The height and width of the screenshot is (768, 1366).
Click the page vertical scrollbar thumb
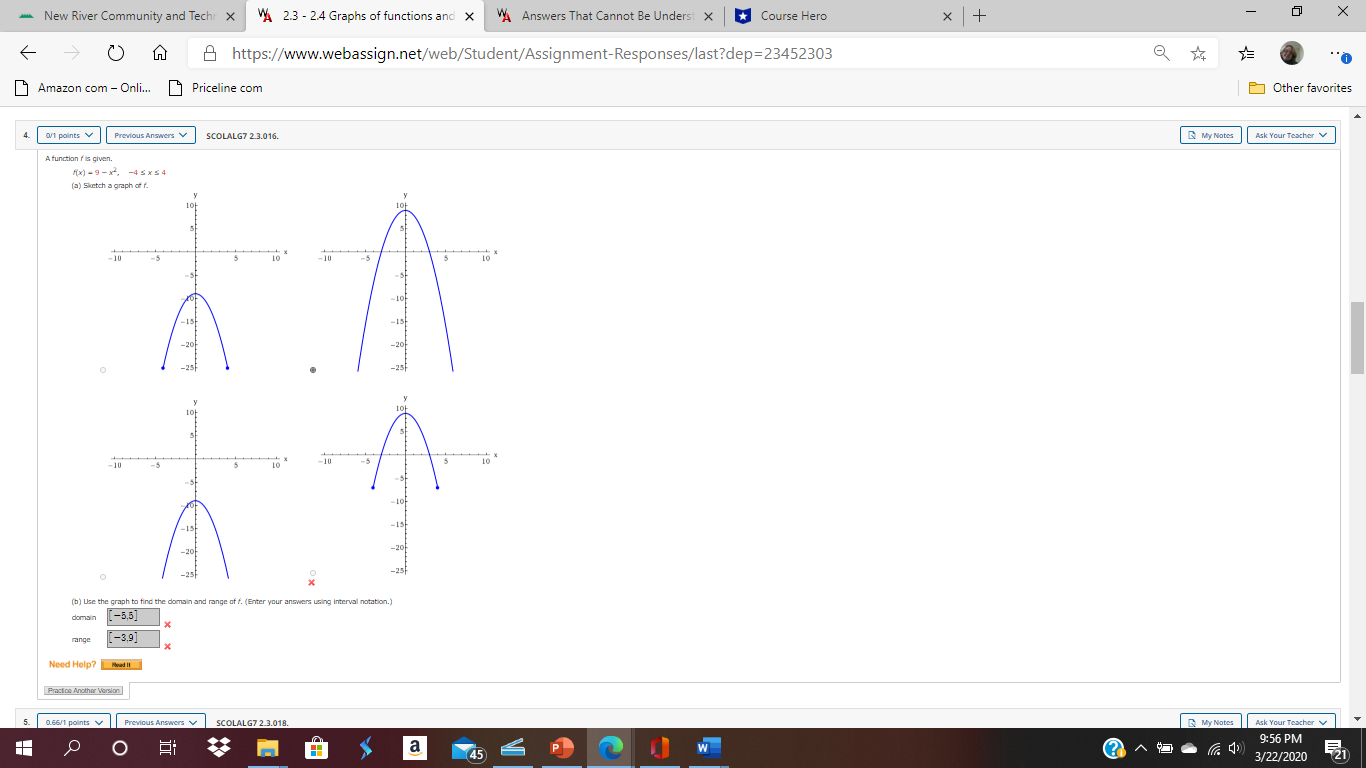click(1357, 337)
